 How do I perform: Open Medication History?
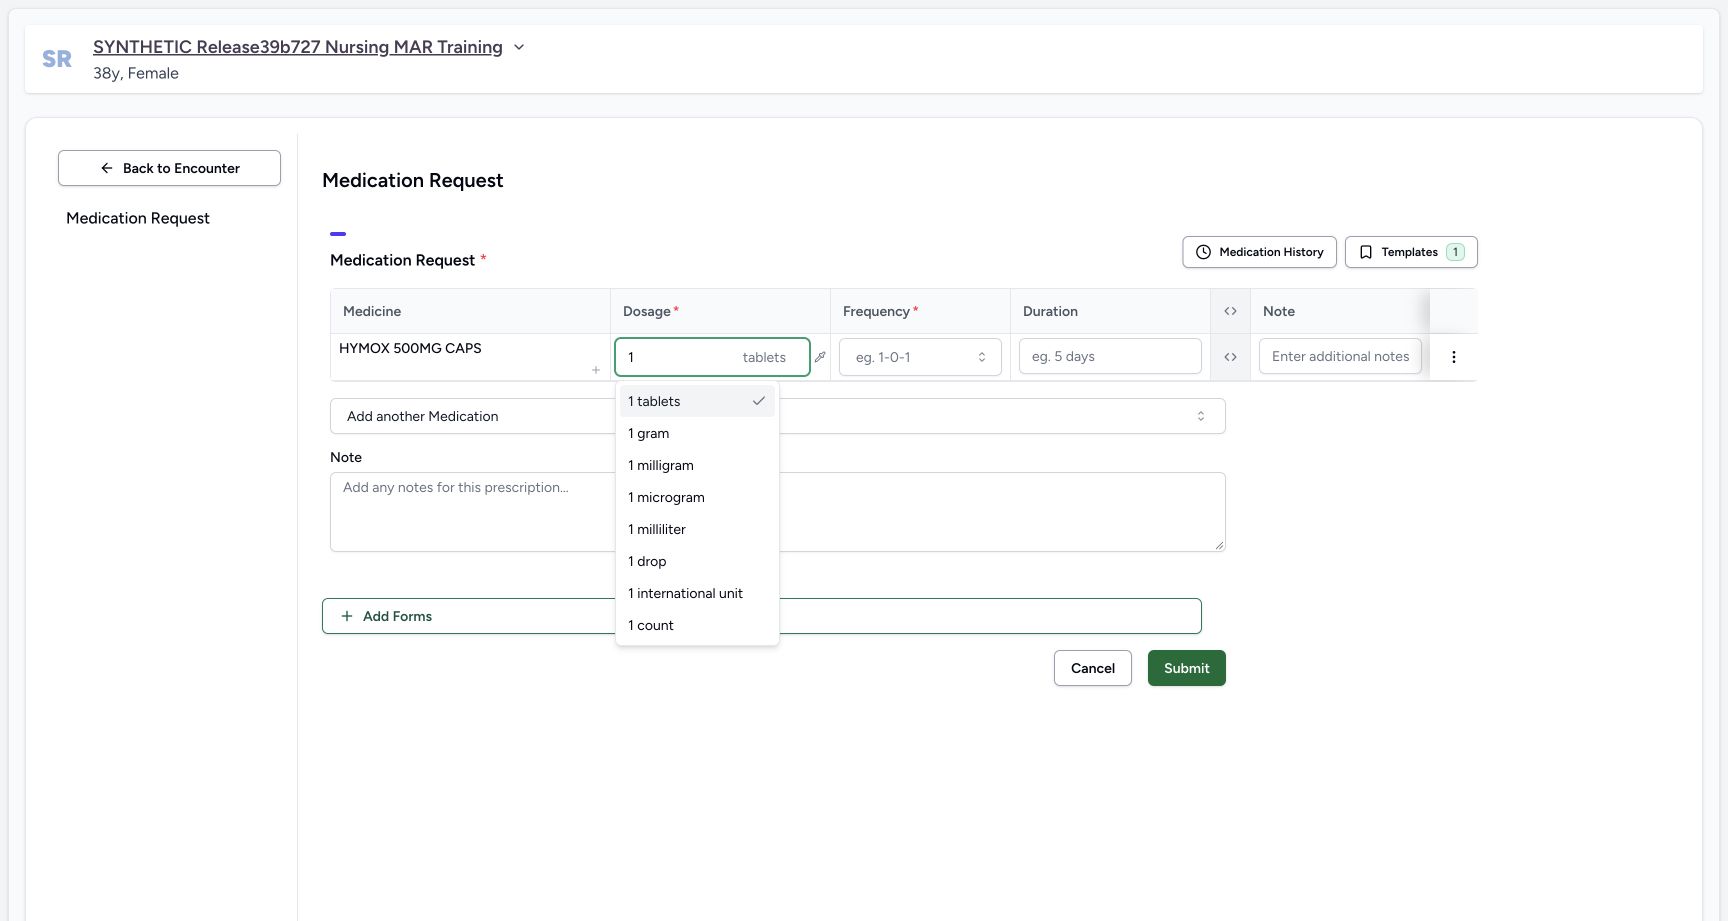(1259, 252)
